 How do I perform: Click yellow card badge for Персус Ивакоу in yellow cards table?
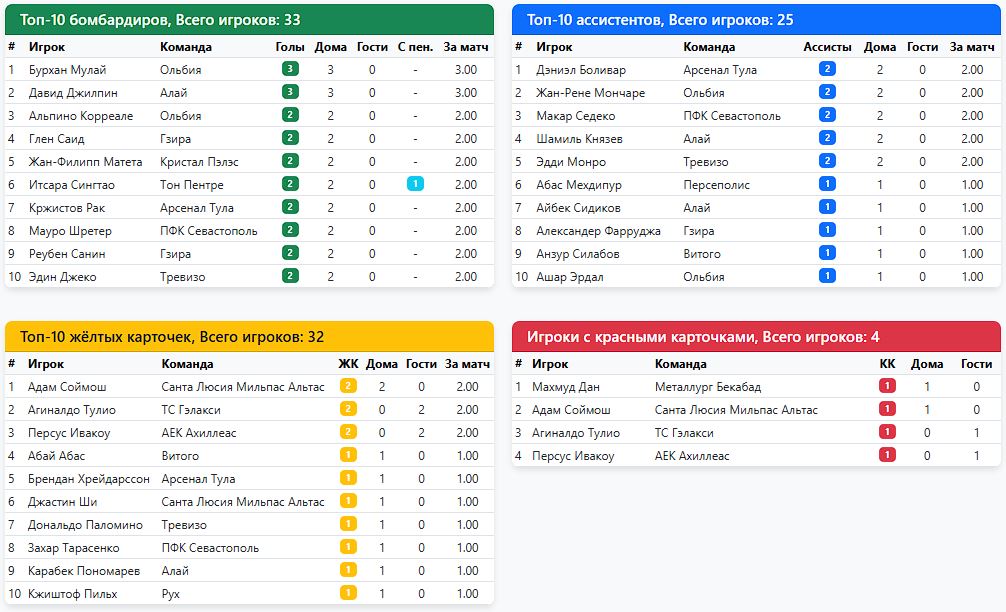point(348,432)
